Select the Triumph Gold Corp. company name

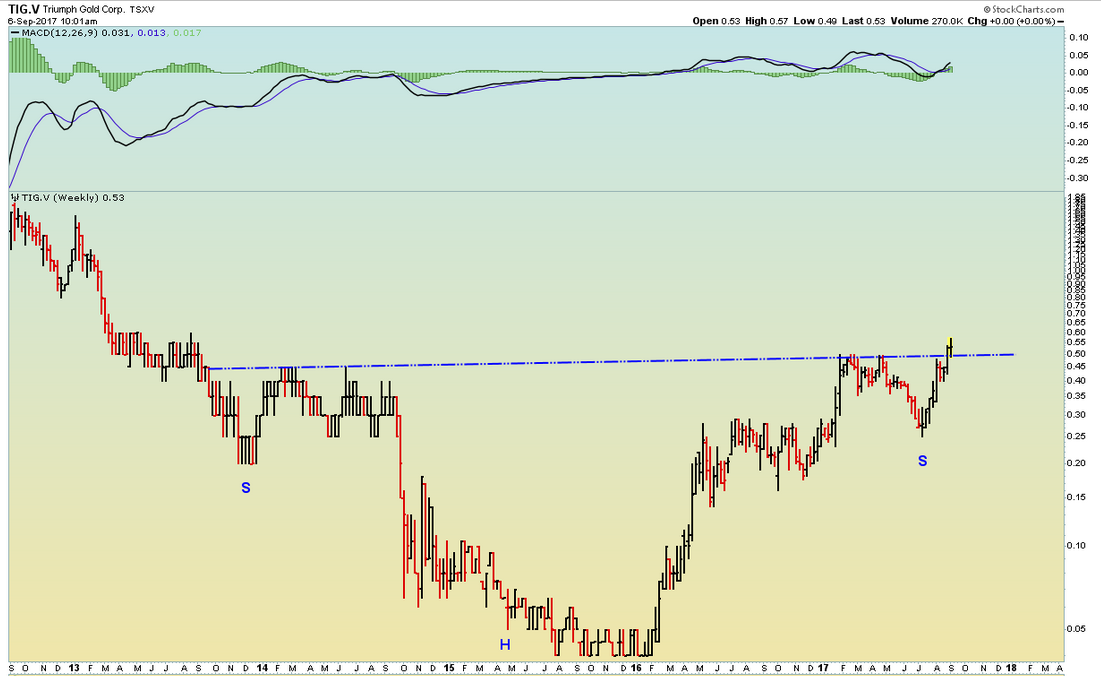click(84, 10)
